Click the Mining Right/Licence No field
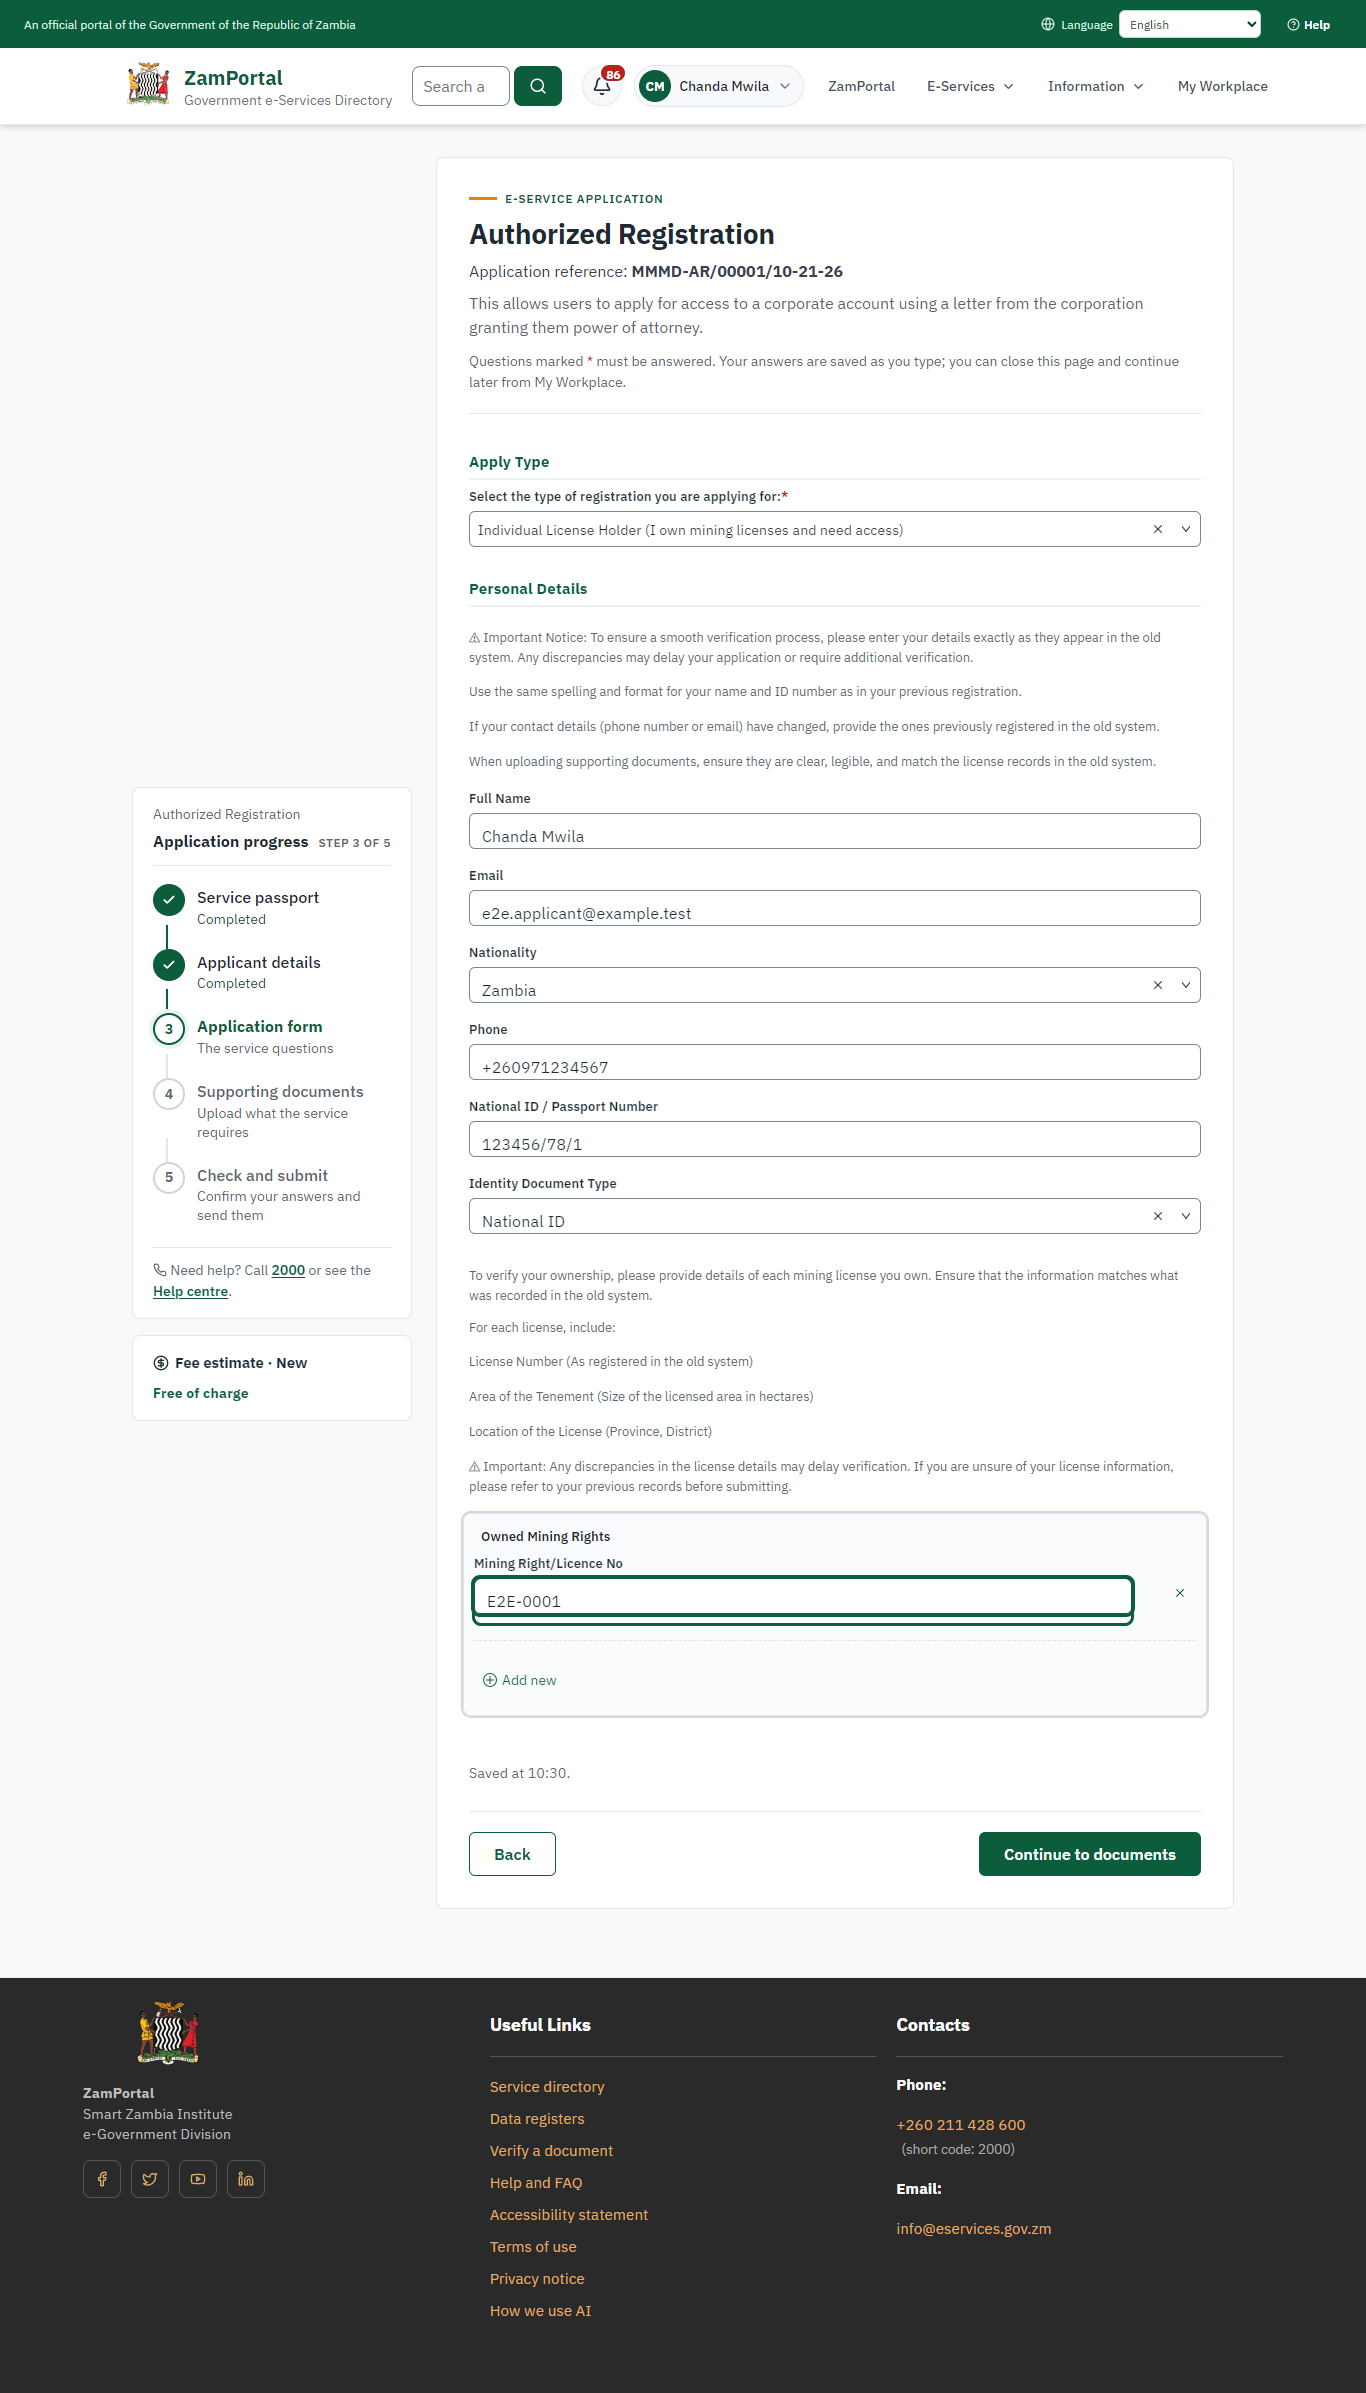The width and height of the screenshot is (1366, 2393). pos(802,1597)
